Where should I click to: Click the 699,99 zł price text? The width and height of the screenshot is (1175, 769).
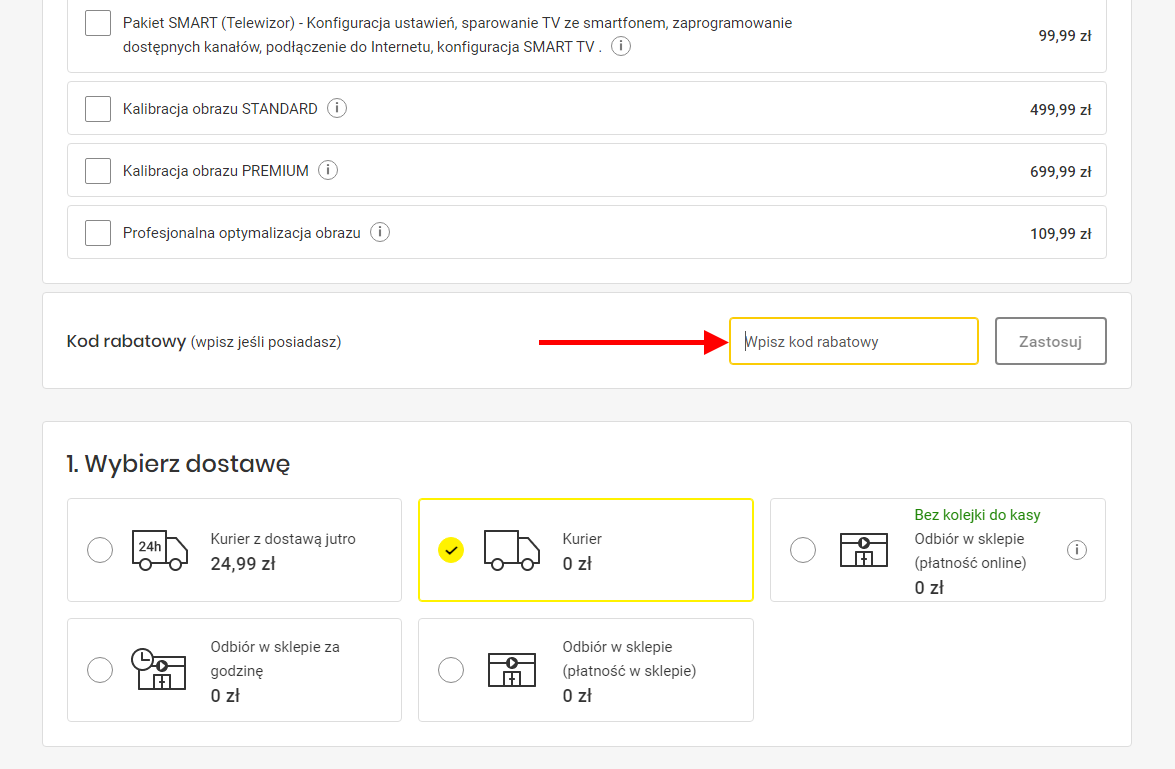click(1060, 172)
